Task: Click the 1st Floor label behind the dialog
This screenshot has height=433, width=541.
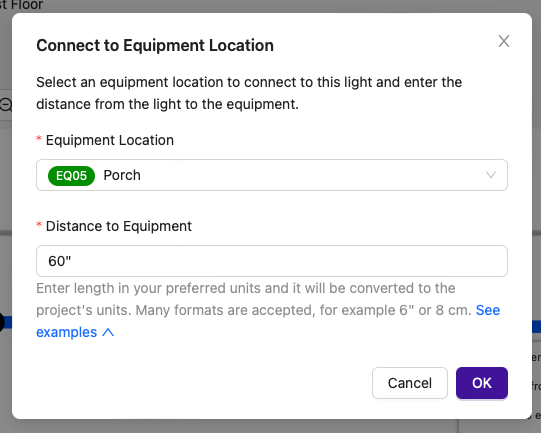Action: pos(21,5)
